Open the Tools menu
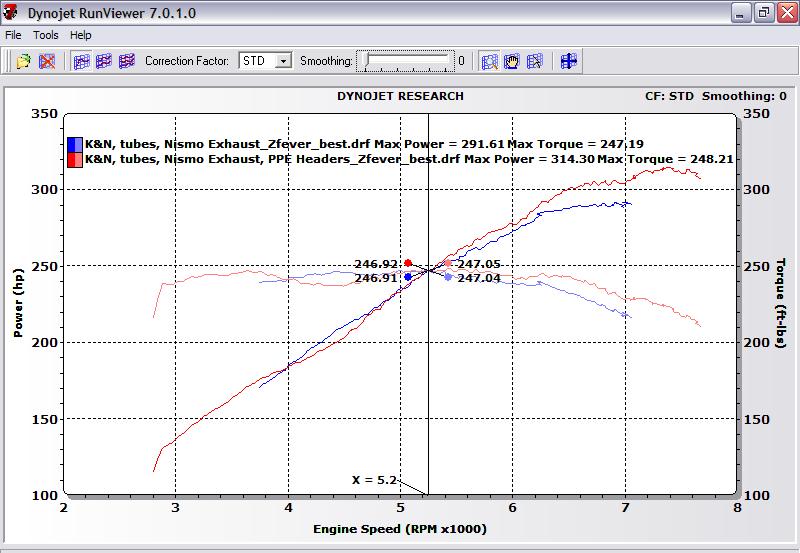The height and width of the screenshot is (553, 800). [x=46, y=35]
